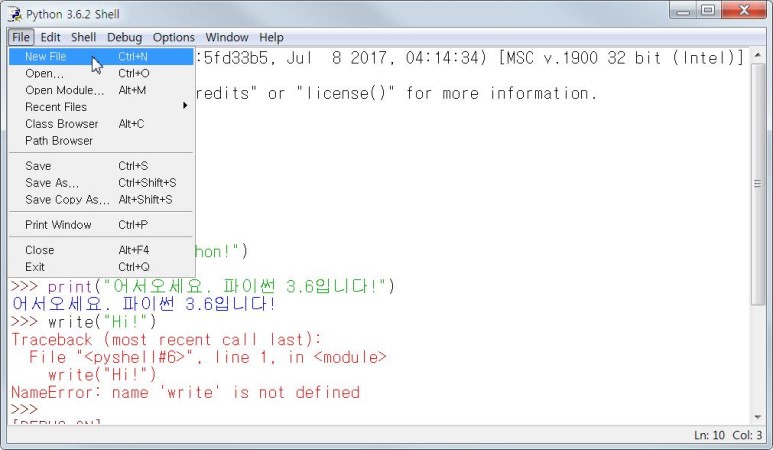Open the Path Browser
This screenshot has height=450, width=773.
101,140
